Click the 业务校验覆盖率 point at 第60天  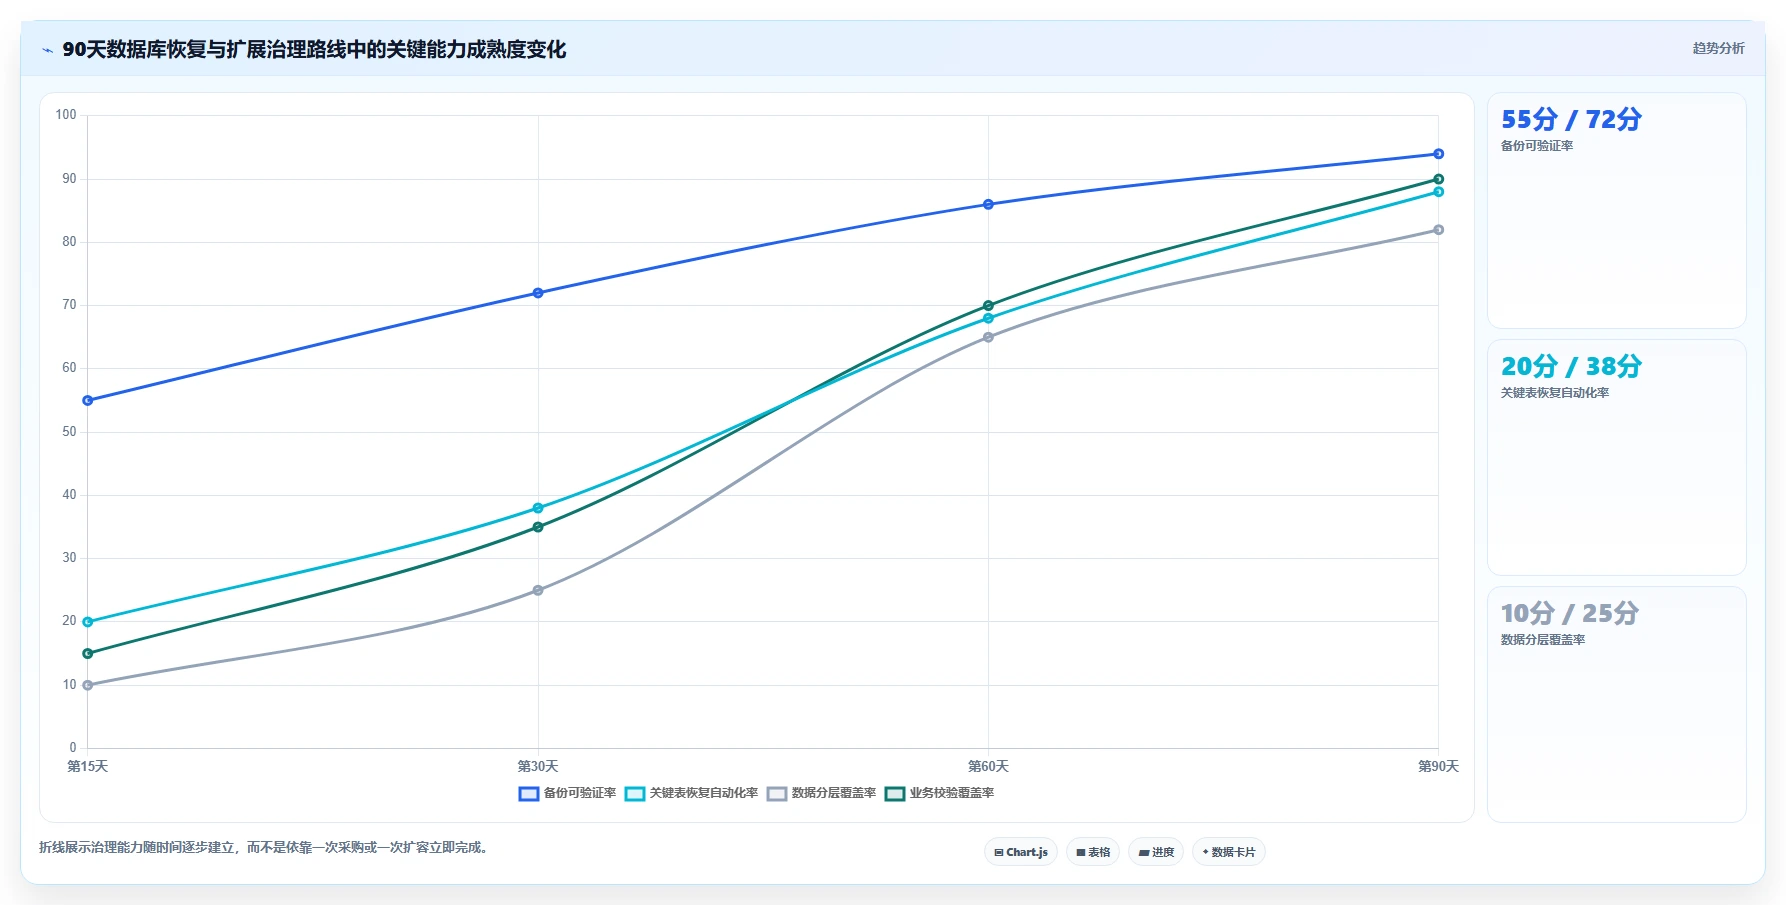(988, 305)
